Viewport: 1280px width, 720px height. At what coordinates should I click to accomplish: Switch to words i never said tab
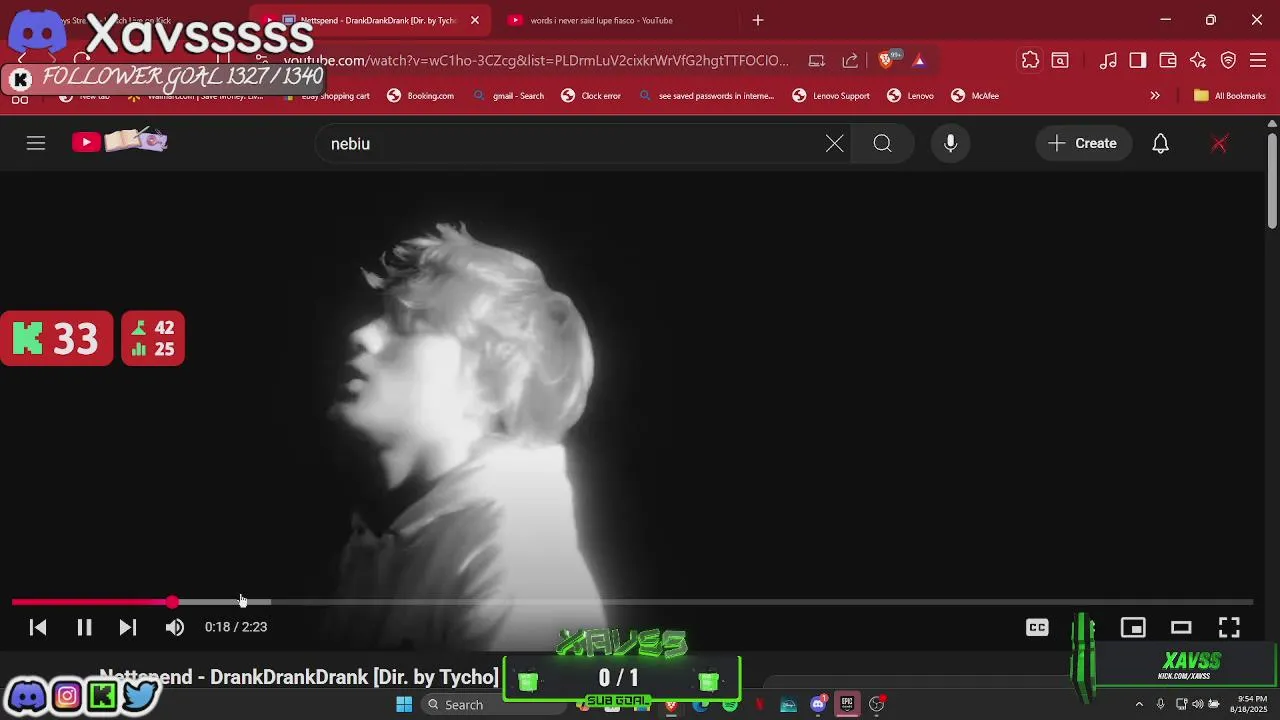click(x=600, y=20)
